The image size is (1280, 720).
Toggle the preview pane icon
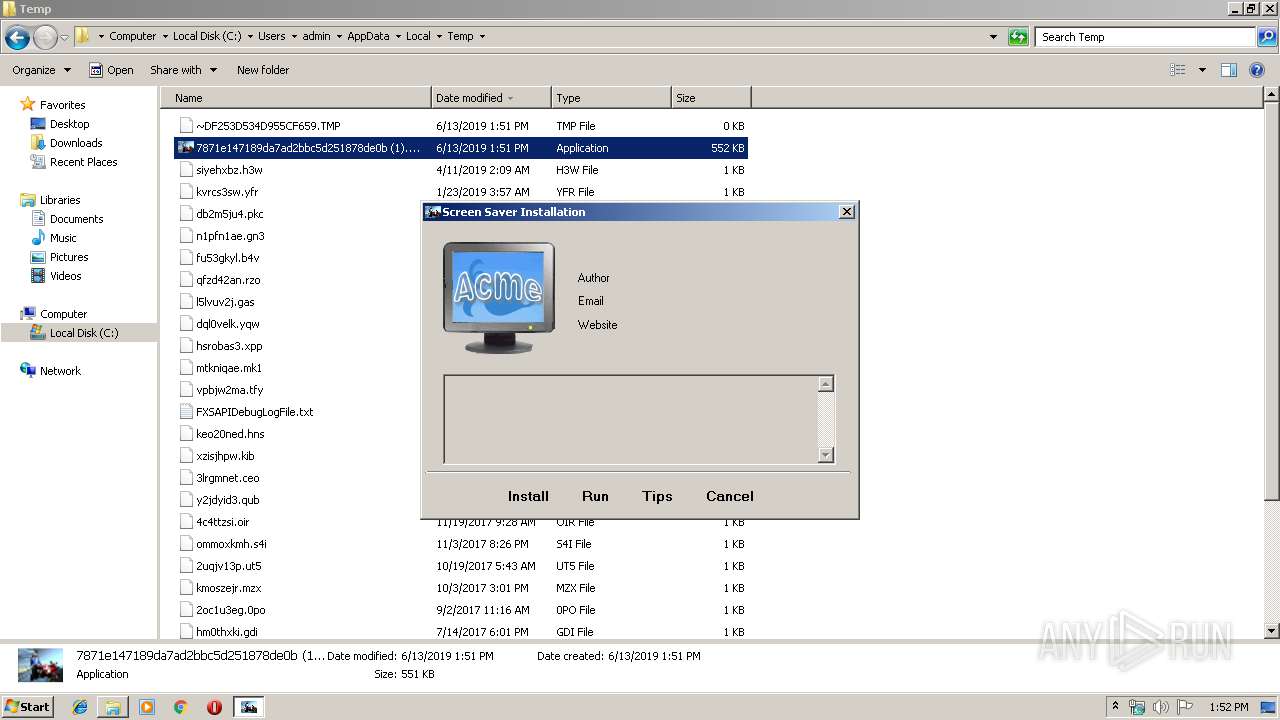(x=1229, y=70)
